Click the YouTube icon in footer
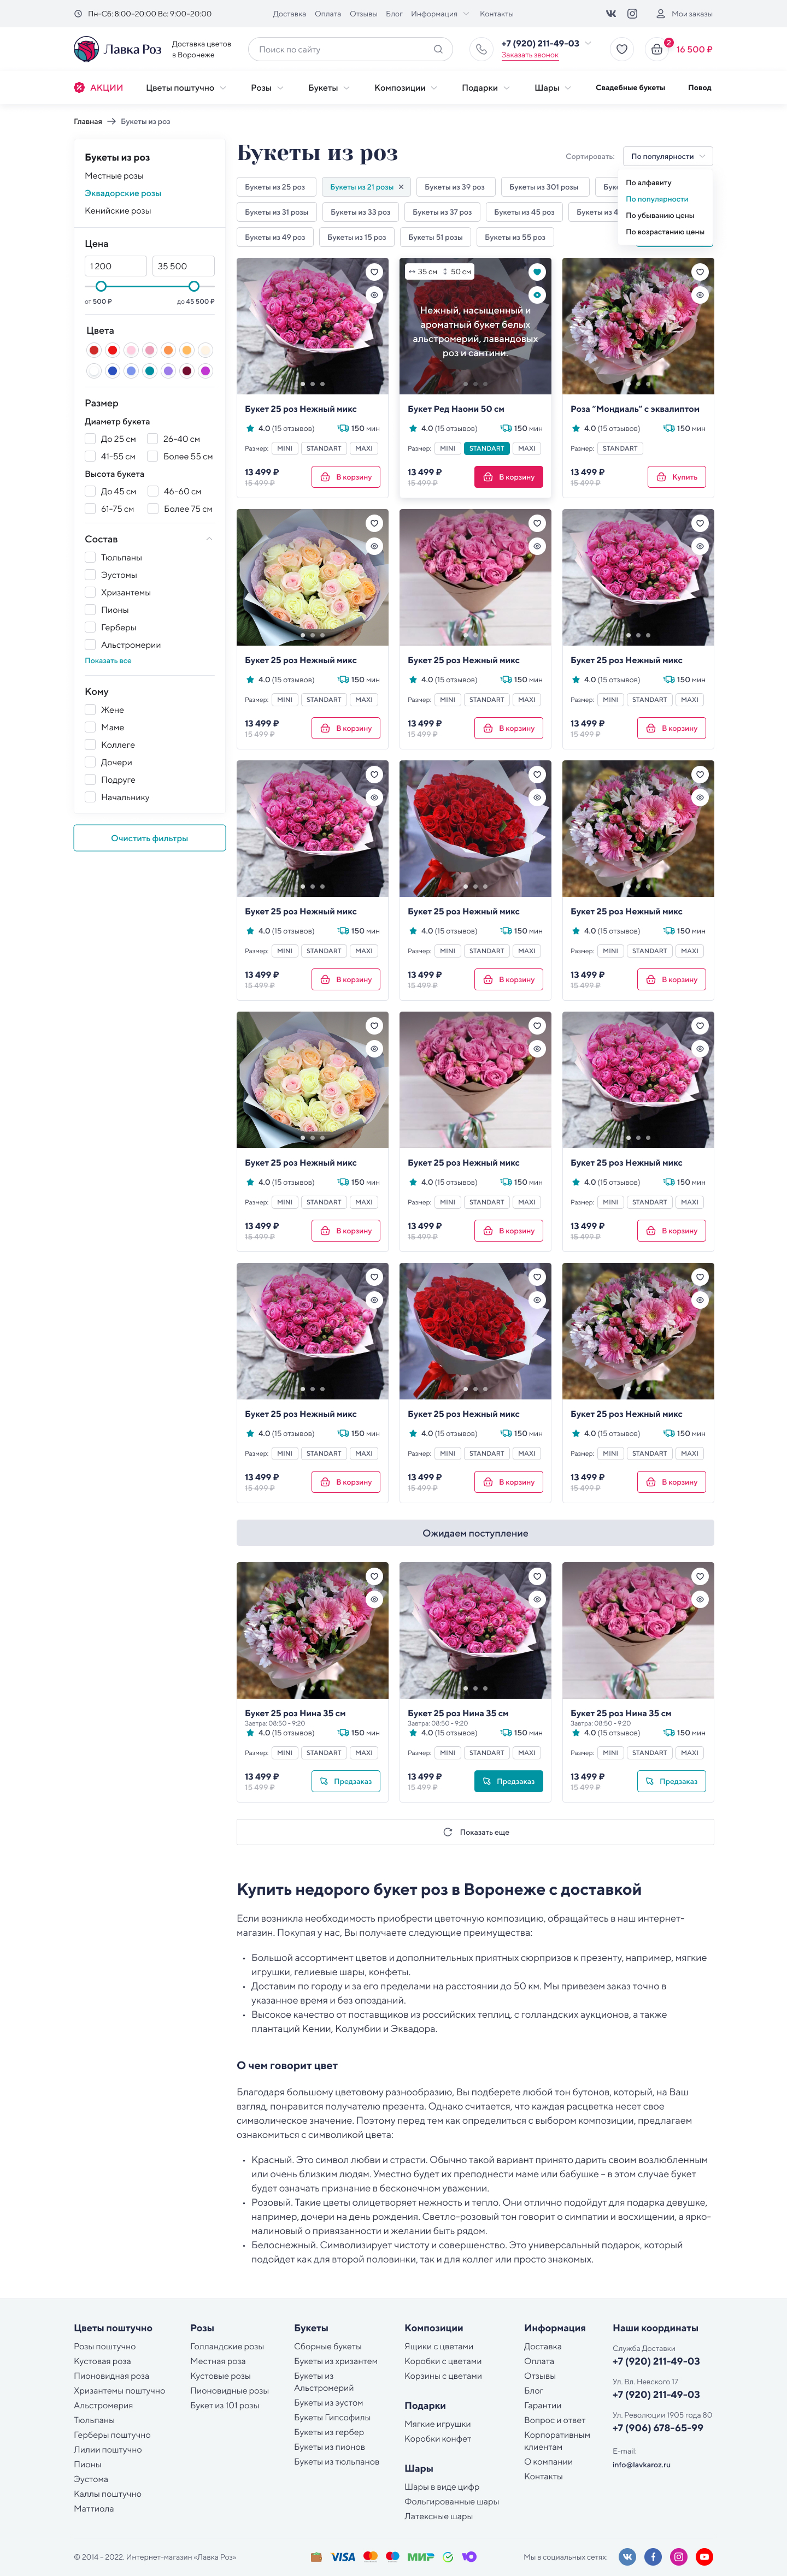Image resolution: width=787 pixels, height=2576 pixels. coord(704,2557)
